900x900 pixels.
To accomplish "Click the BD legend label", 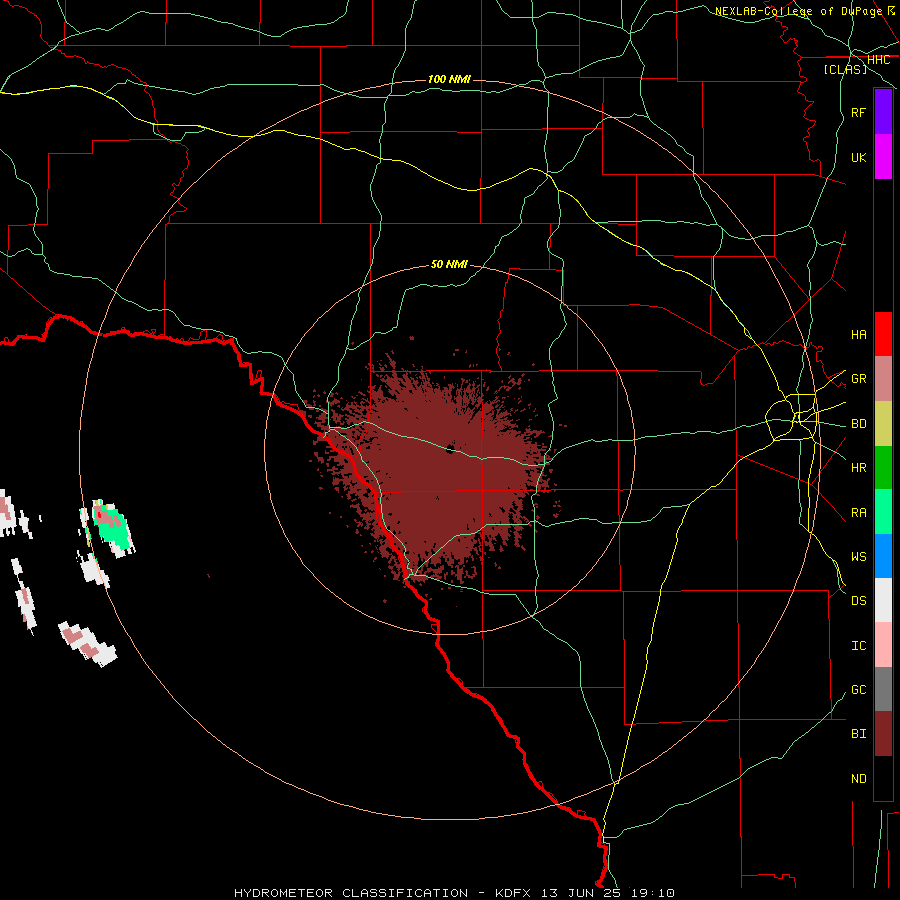I will 858,424.
